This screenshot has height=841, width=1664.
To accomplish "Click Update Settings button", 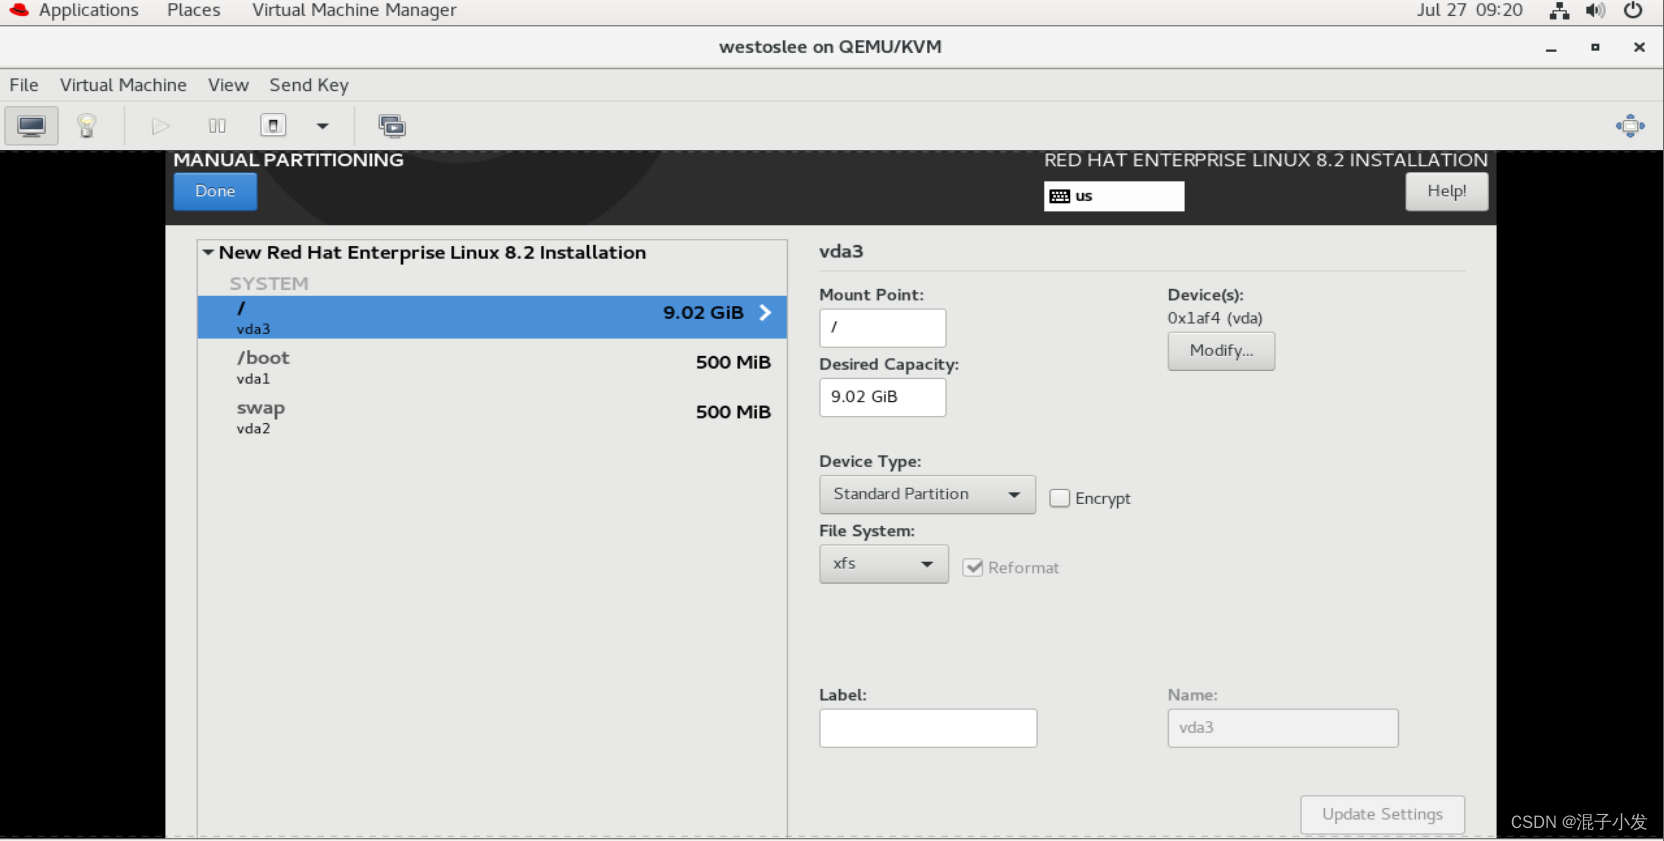I will point(1382,814).
